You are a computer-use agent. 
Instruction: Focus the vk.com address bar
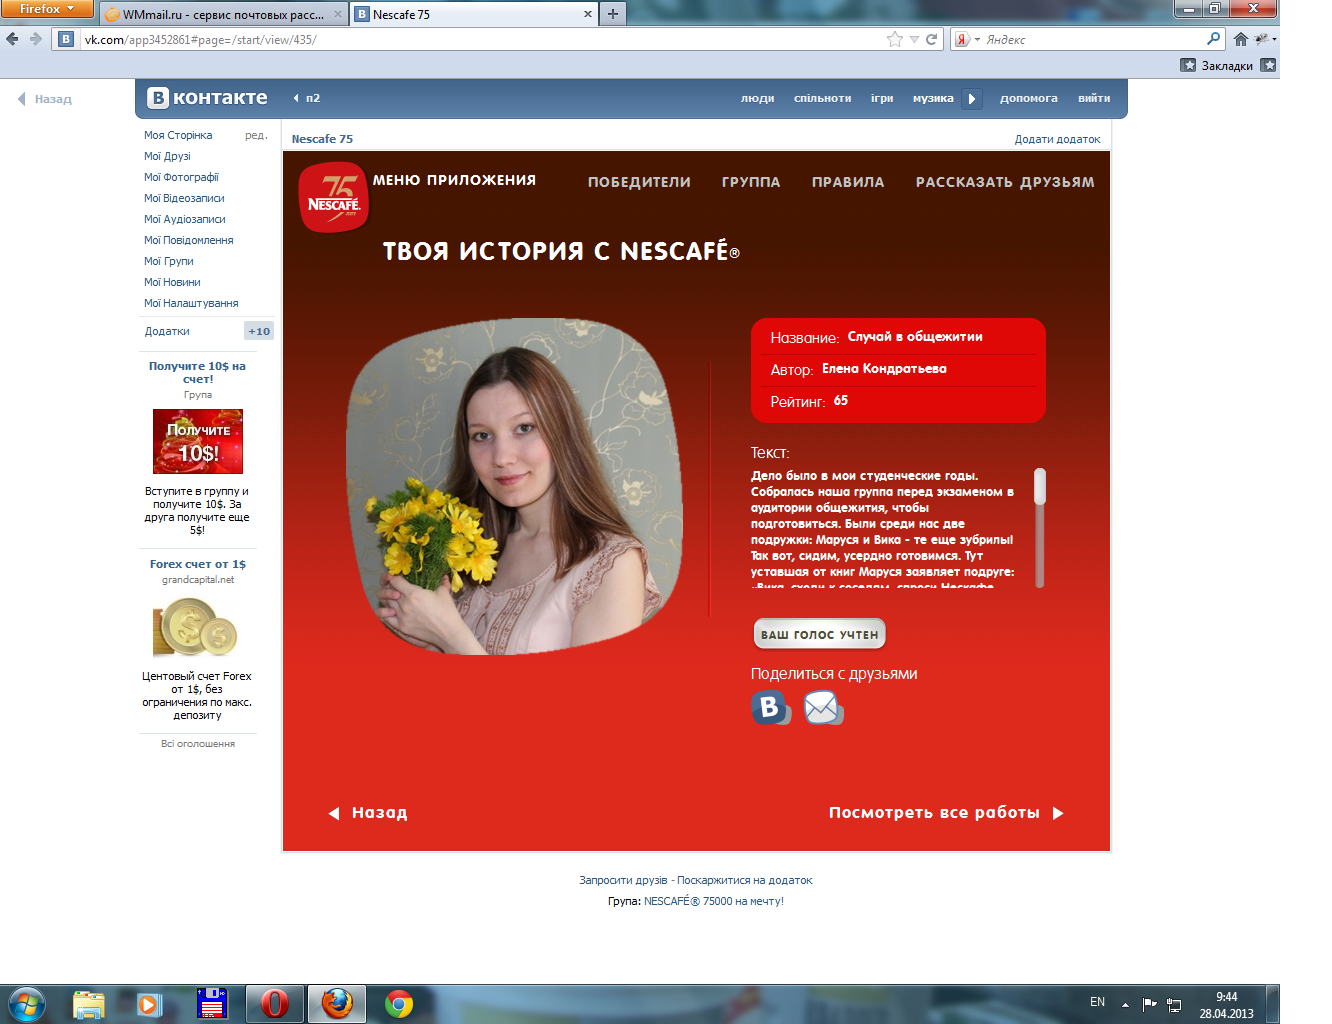click(480, 39)
